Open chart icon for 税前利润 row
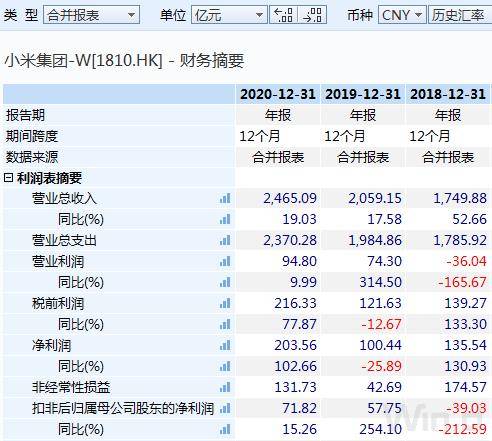492x441 pixels. 225,303
